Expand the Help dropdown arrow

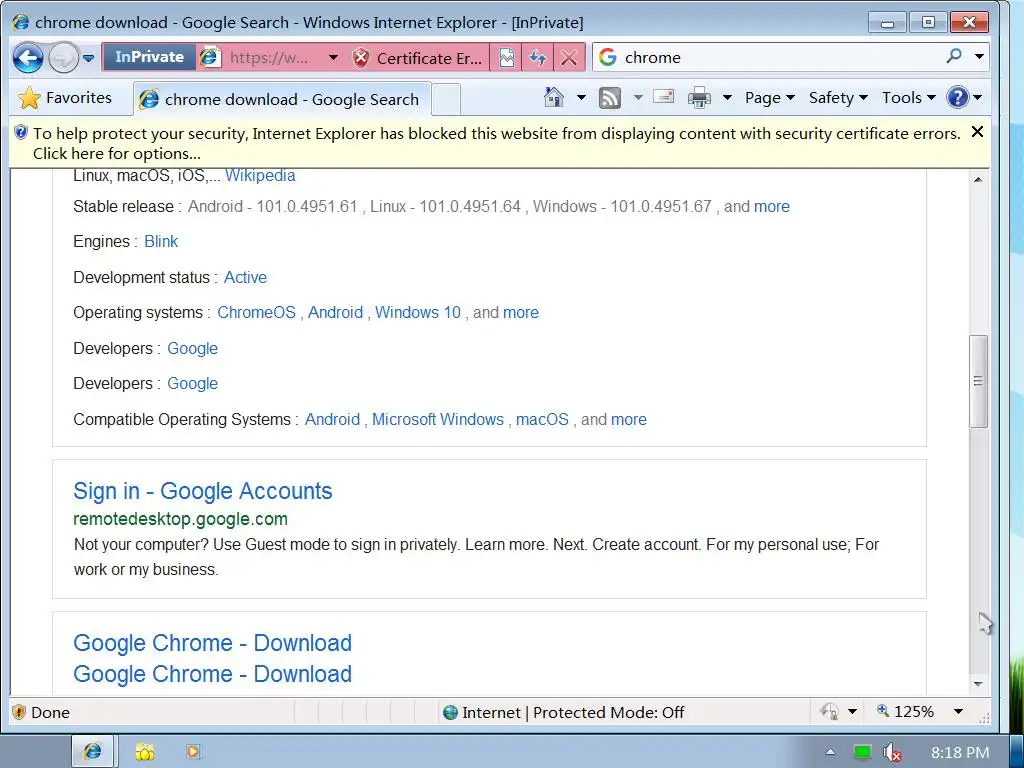coord(978,98)
